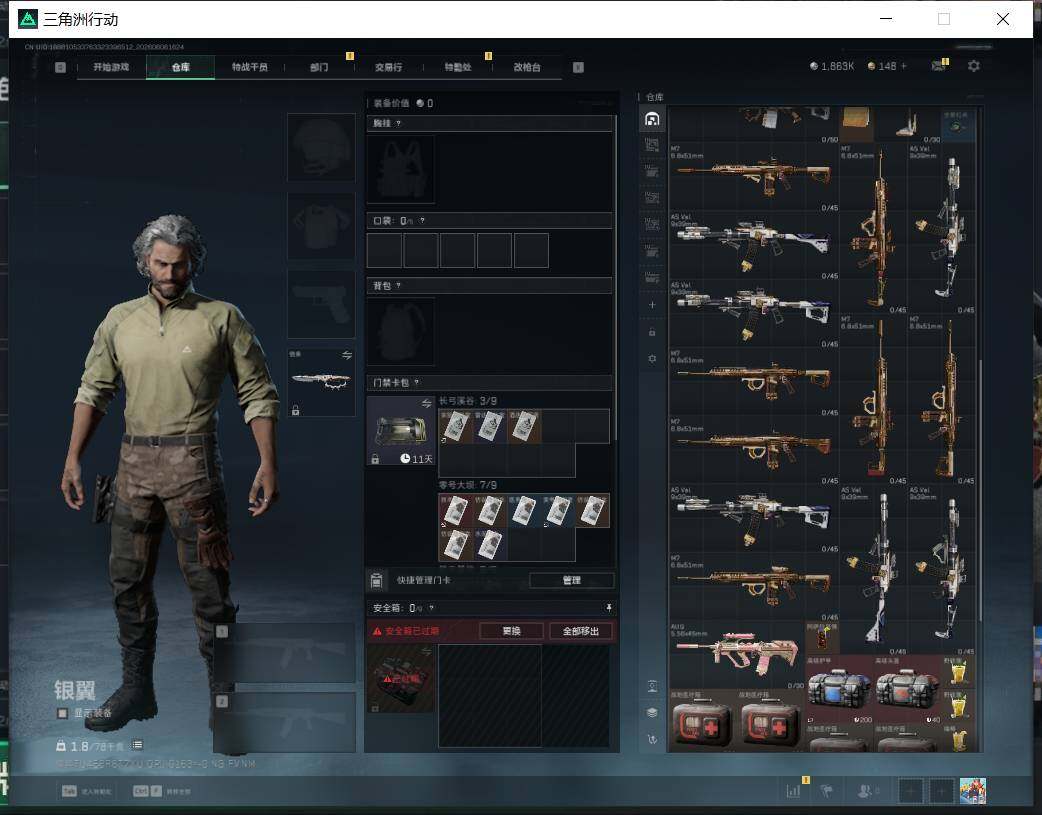Select the melee knife slot
Viewport: 1042px width, 815px height.
[x=321, y=382]
